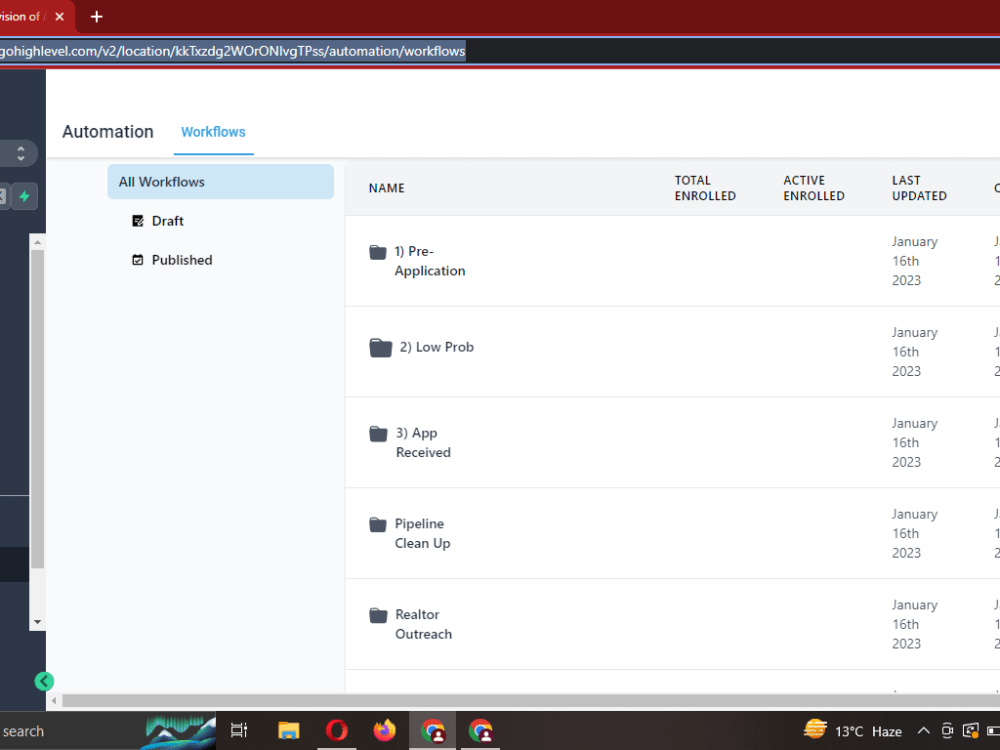Switch to the second Chrome taskbar window
The height and width of the screenshot is (750, 1000).
coord(481,730)
